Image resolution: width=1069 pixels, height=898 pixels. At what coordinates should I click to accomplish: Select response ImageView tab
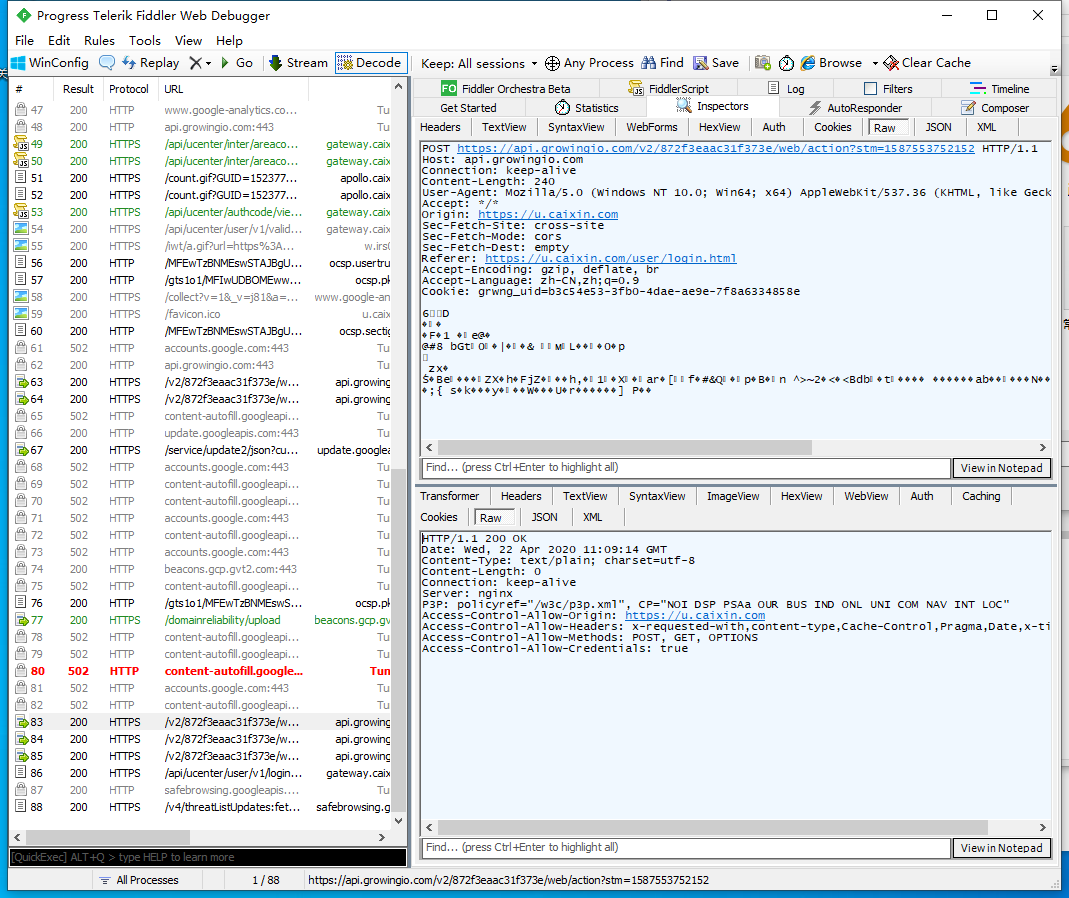[733, 496]
